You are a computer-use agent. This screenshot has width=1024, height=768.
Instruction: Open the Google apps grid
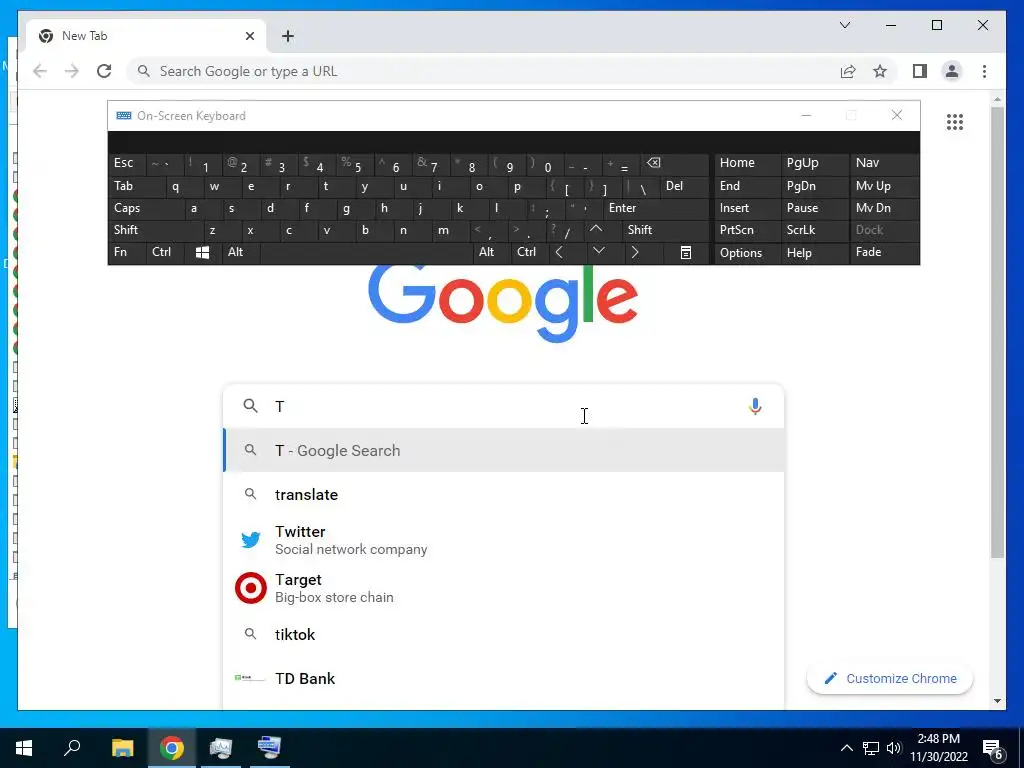955,122
